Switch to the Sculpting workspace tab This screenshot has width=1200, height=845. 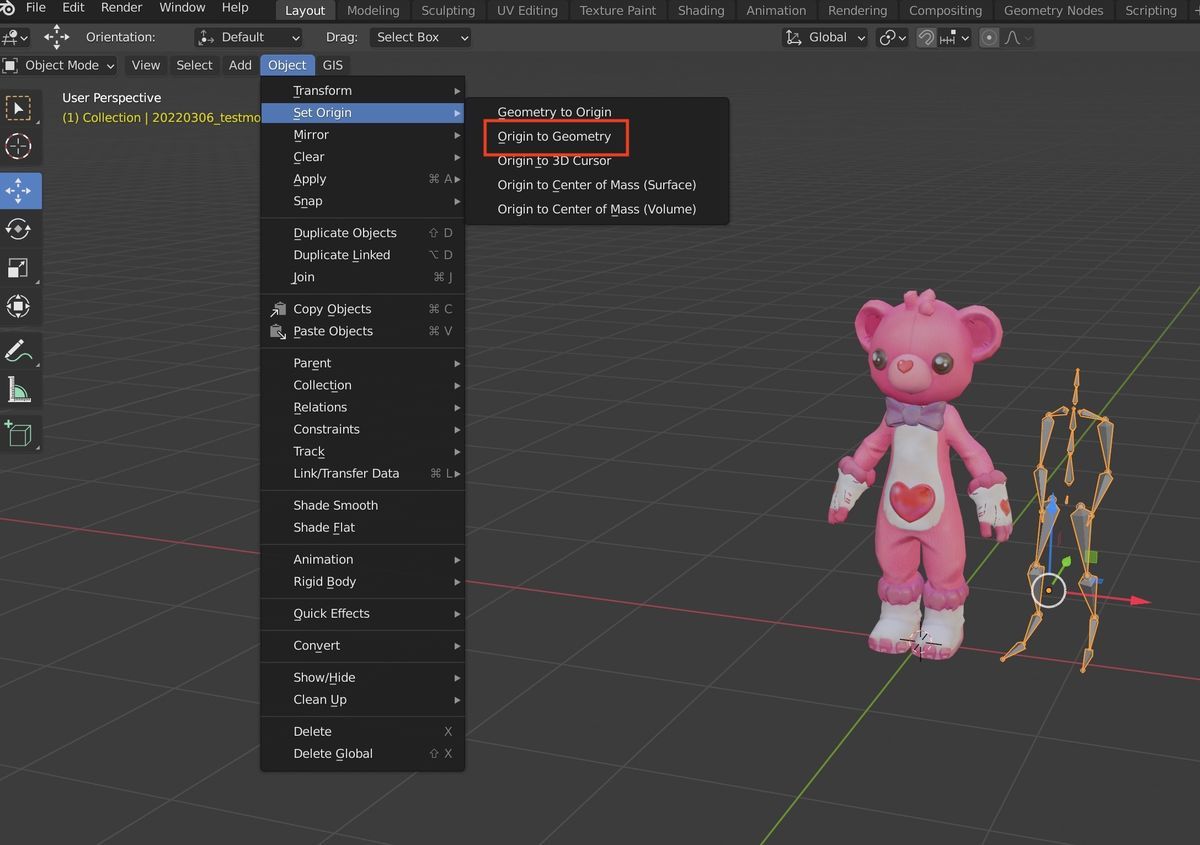(447, 11)
